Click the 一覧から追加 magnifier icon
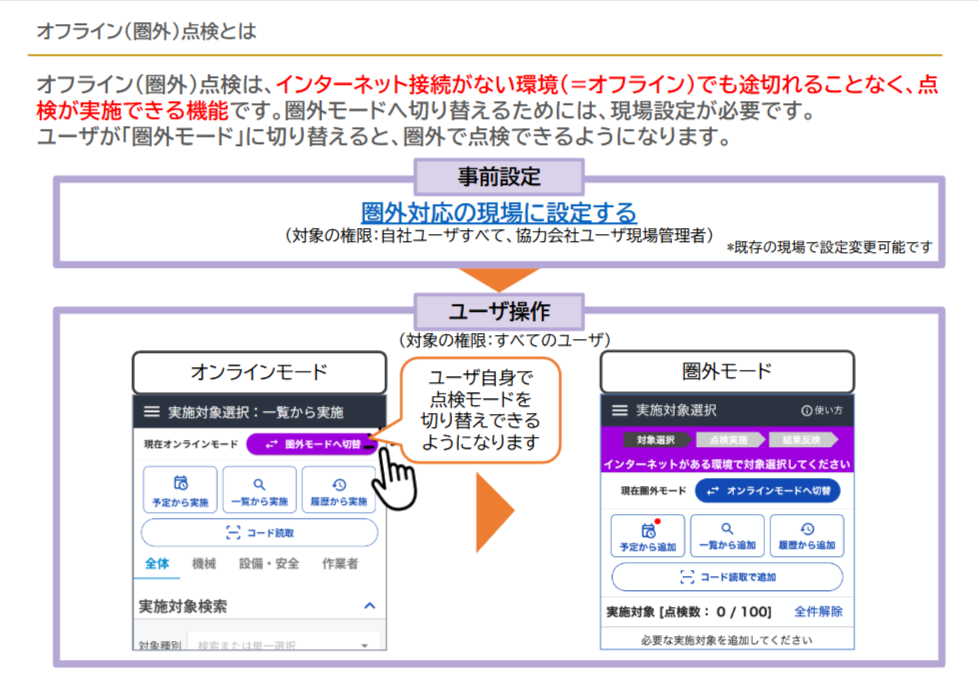Image resolution: width=978 pixels, height=683 pixels. click(x=727, y=529)
